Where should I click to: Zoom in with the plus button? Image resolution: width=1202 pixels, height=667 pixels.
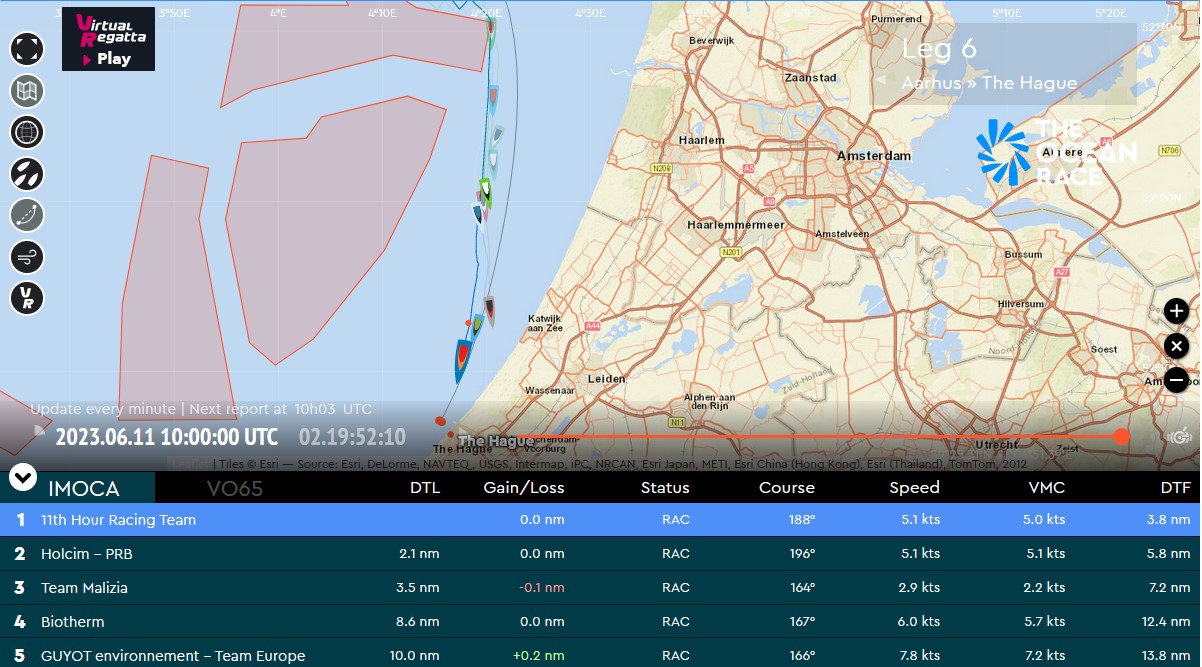(1176, 312)
